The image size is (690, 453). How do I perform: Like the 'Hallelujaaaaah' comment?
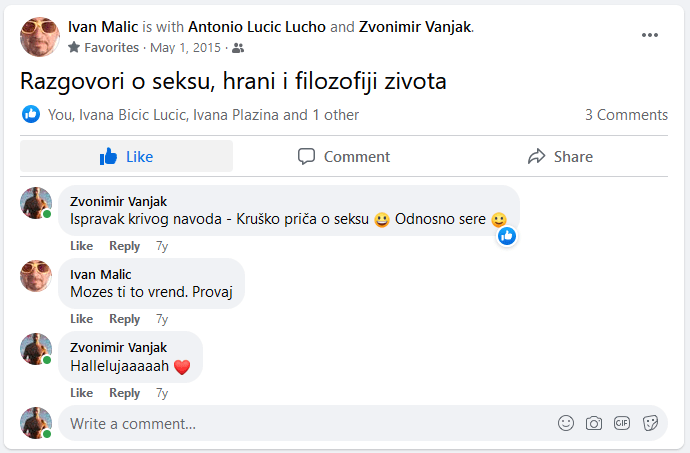coord(81,393)
